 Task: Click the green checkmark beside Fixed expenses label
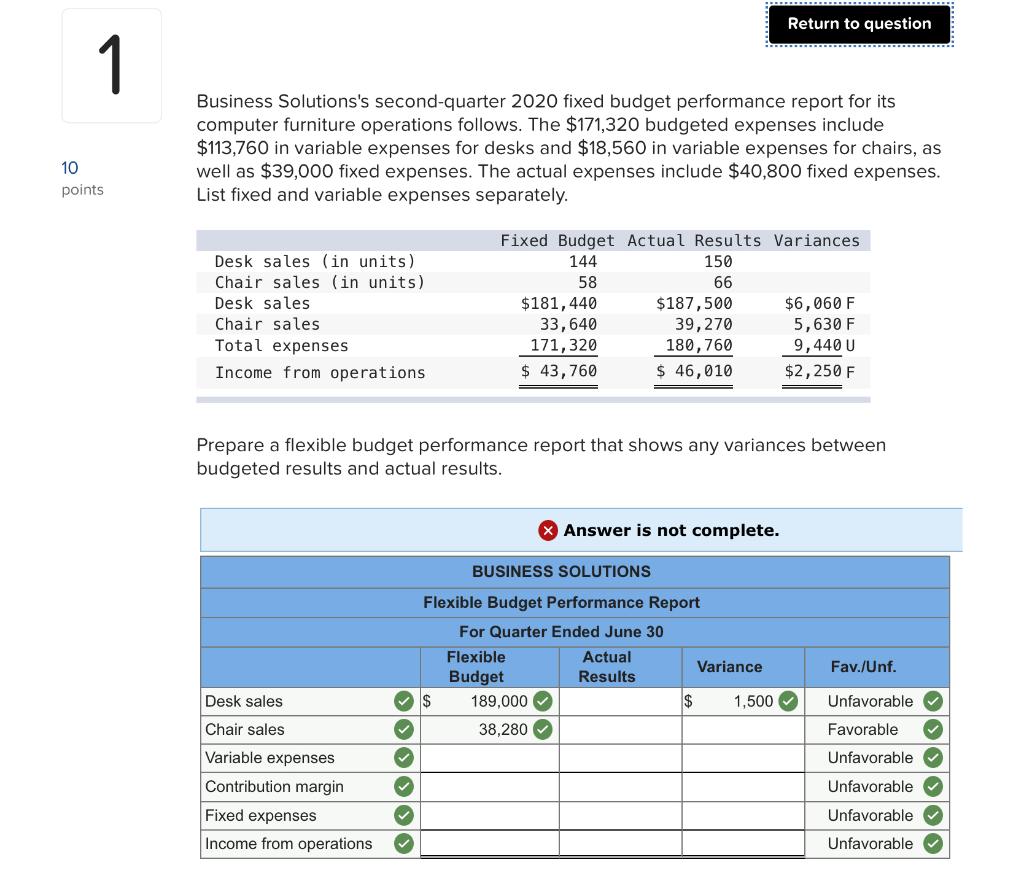tap(402, 815)
